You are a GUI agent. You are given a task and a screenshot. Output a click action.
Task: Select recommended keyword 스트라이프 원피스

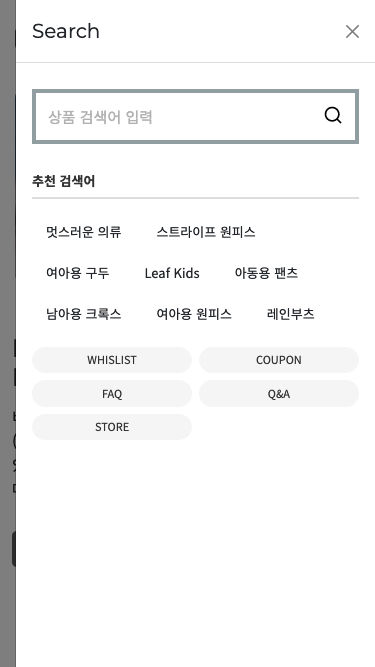point(206,232)
